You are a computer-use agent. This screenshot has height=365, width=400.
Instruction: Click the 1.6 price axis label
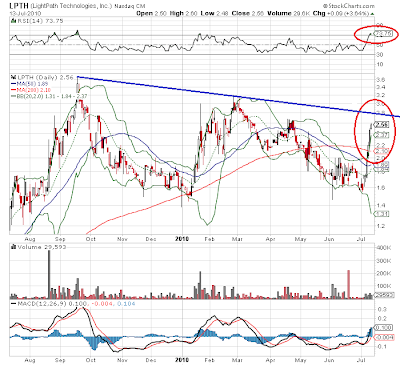(381, 188)
